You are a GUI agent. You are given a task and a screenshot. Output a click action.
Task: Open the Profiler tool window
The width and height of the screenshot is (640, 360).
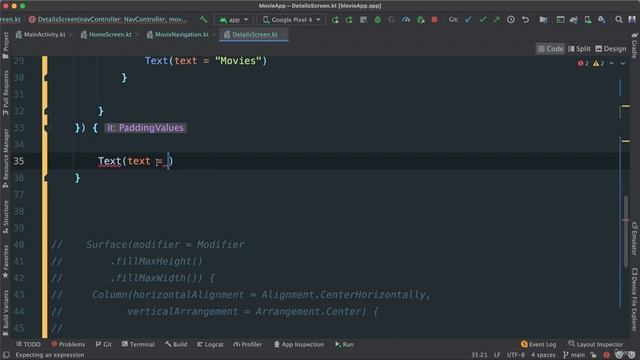tap(248, 344)
